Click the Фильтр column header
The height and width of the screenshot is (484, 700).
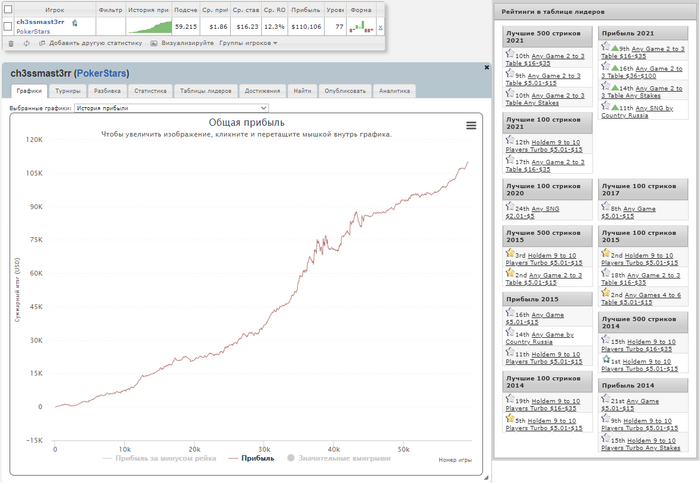(110, 10)
